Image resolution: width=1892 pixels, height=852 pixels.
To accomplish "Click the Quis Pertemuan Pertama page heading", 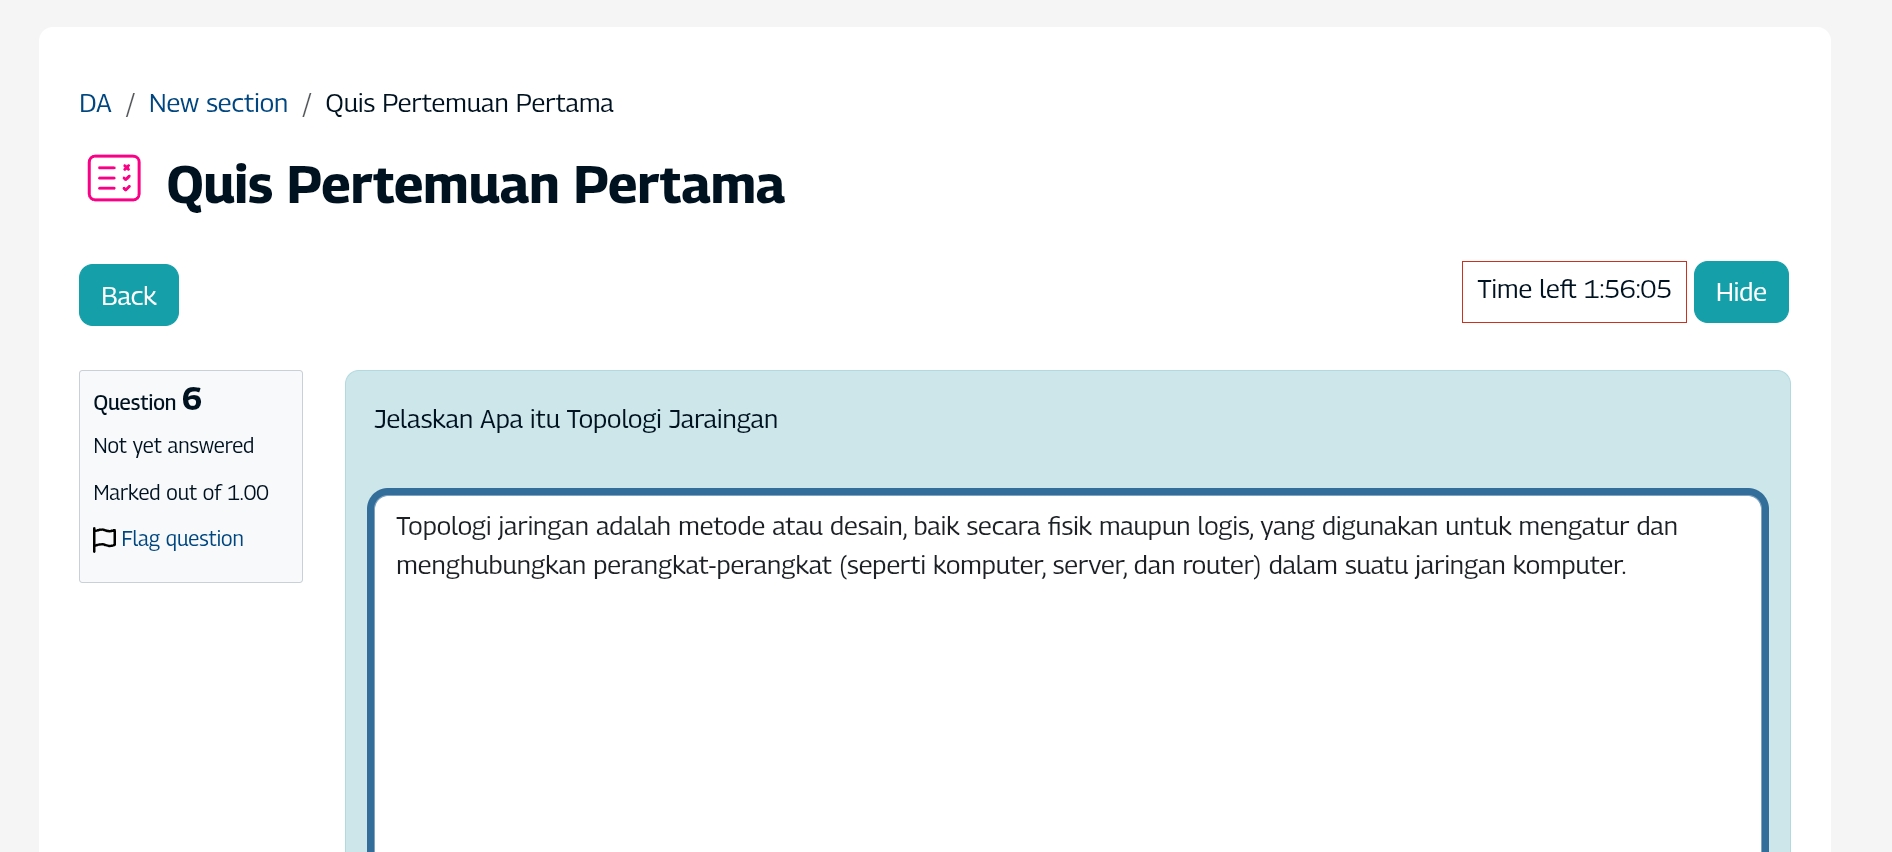I will click(475, 185).
